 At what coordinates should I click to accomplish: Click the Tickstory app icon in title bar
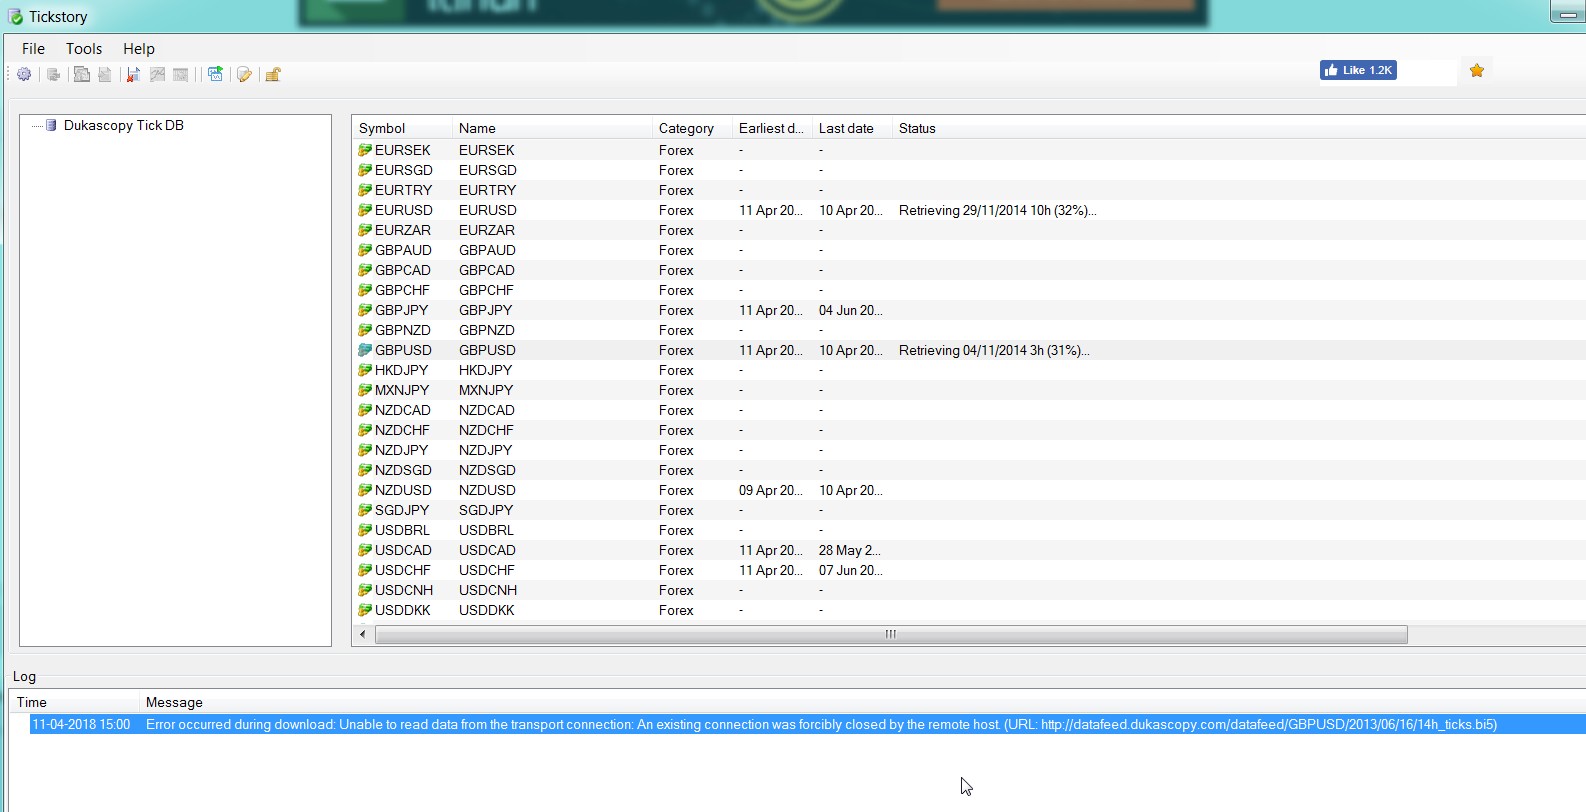click(x=15, y=17)
